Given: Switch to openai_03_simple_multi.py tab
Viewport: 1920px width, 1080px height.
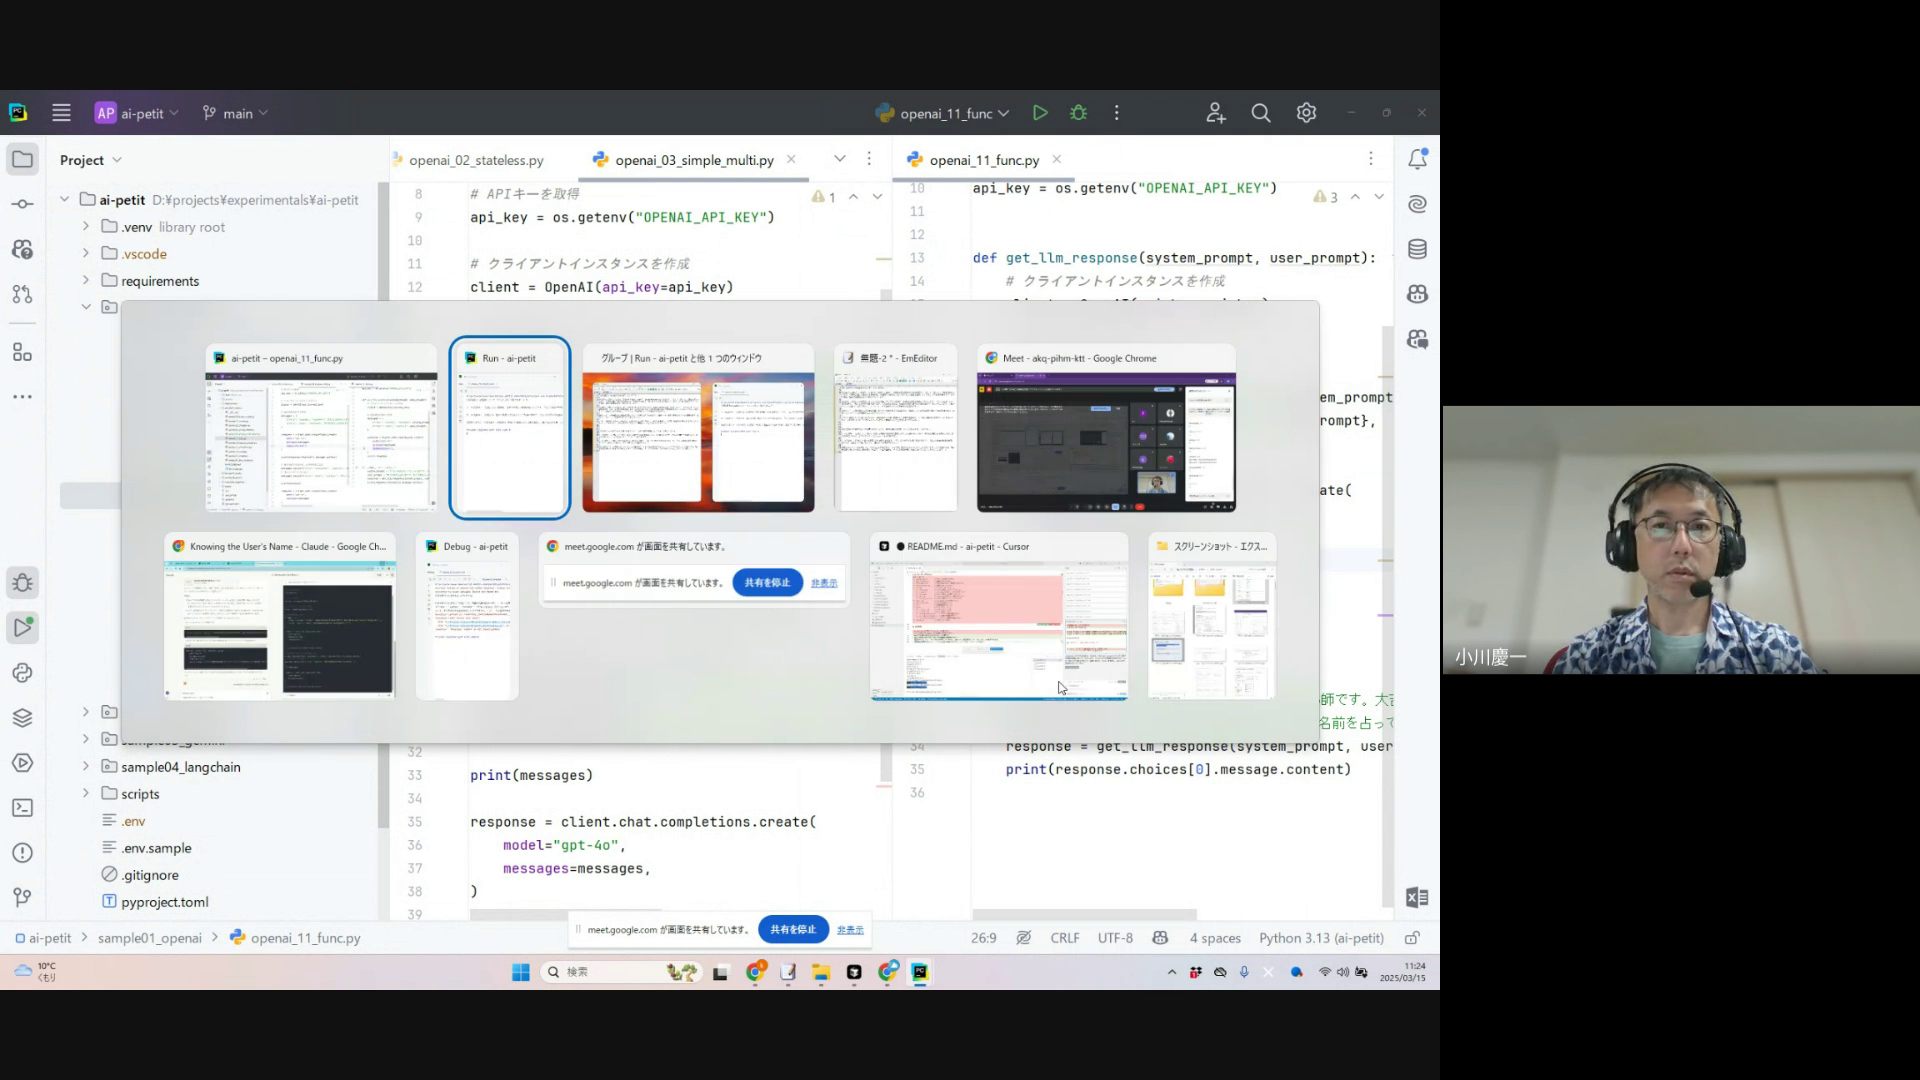Looking at the screenshot, I should tap(694, 160).
